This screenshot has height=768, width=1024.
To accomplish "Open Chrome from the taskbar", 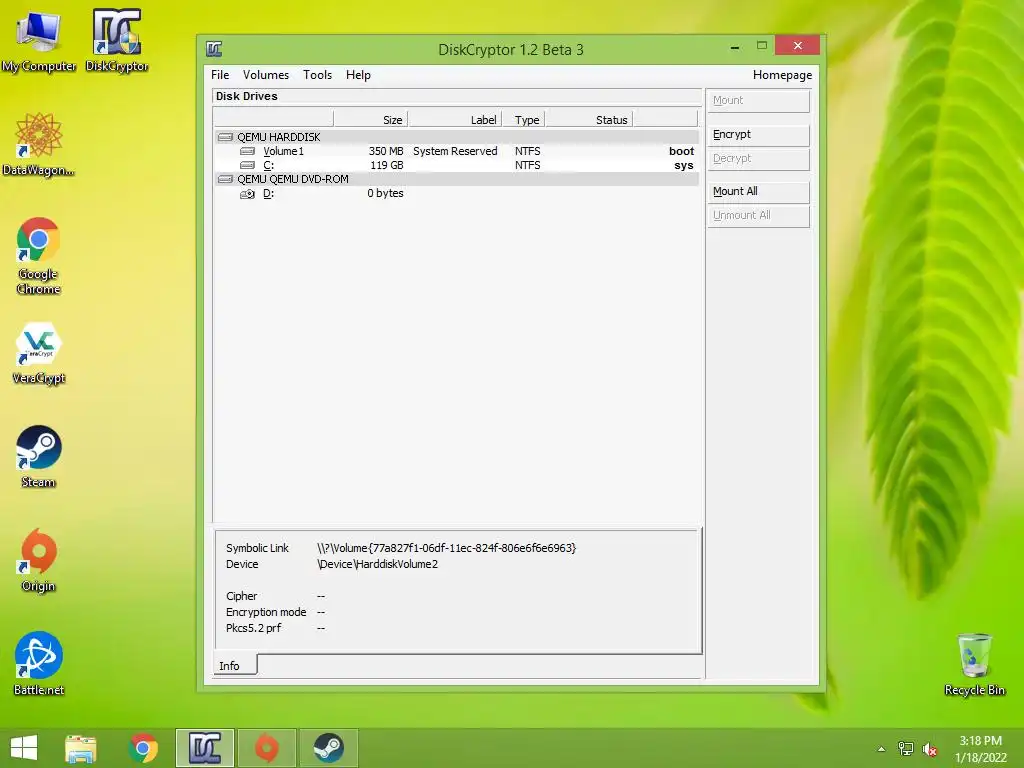I will [x=143, y=748].
